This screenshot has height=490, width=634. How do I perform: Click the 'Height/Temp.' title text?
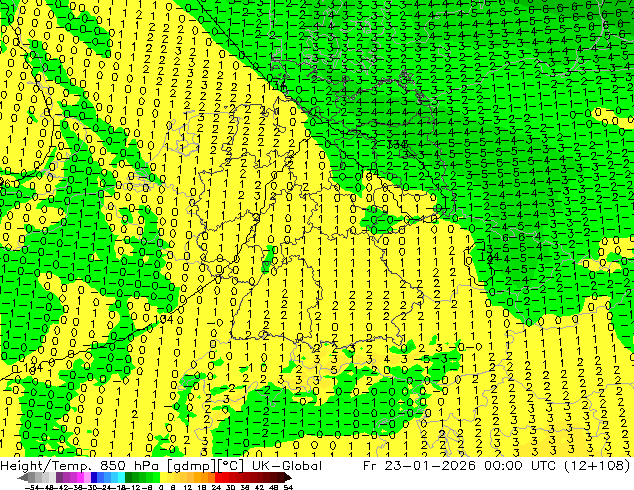coord(44,466)
